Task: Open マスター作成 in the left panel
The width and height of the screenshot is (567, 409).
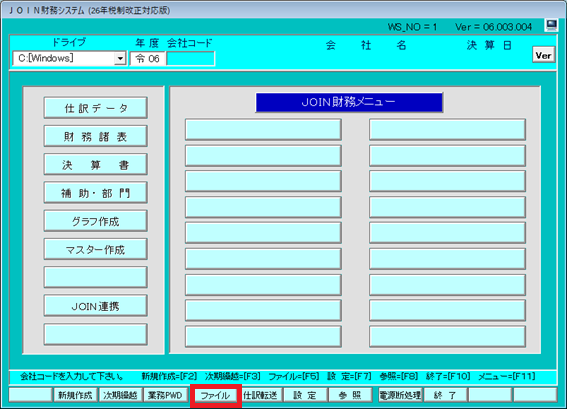Action: (x=95, y=249)
